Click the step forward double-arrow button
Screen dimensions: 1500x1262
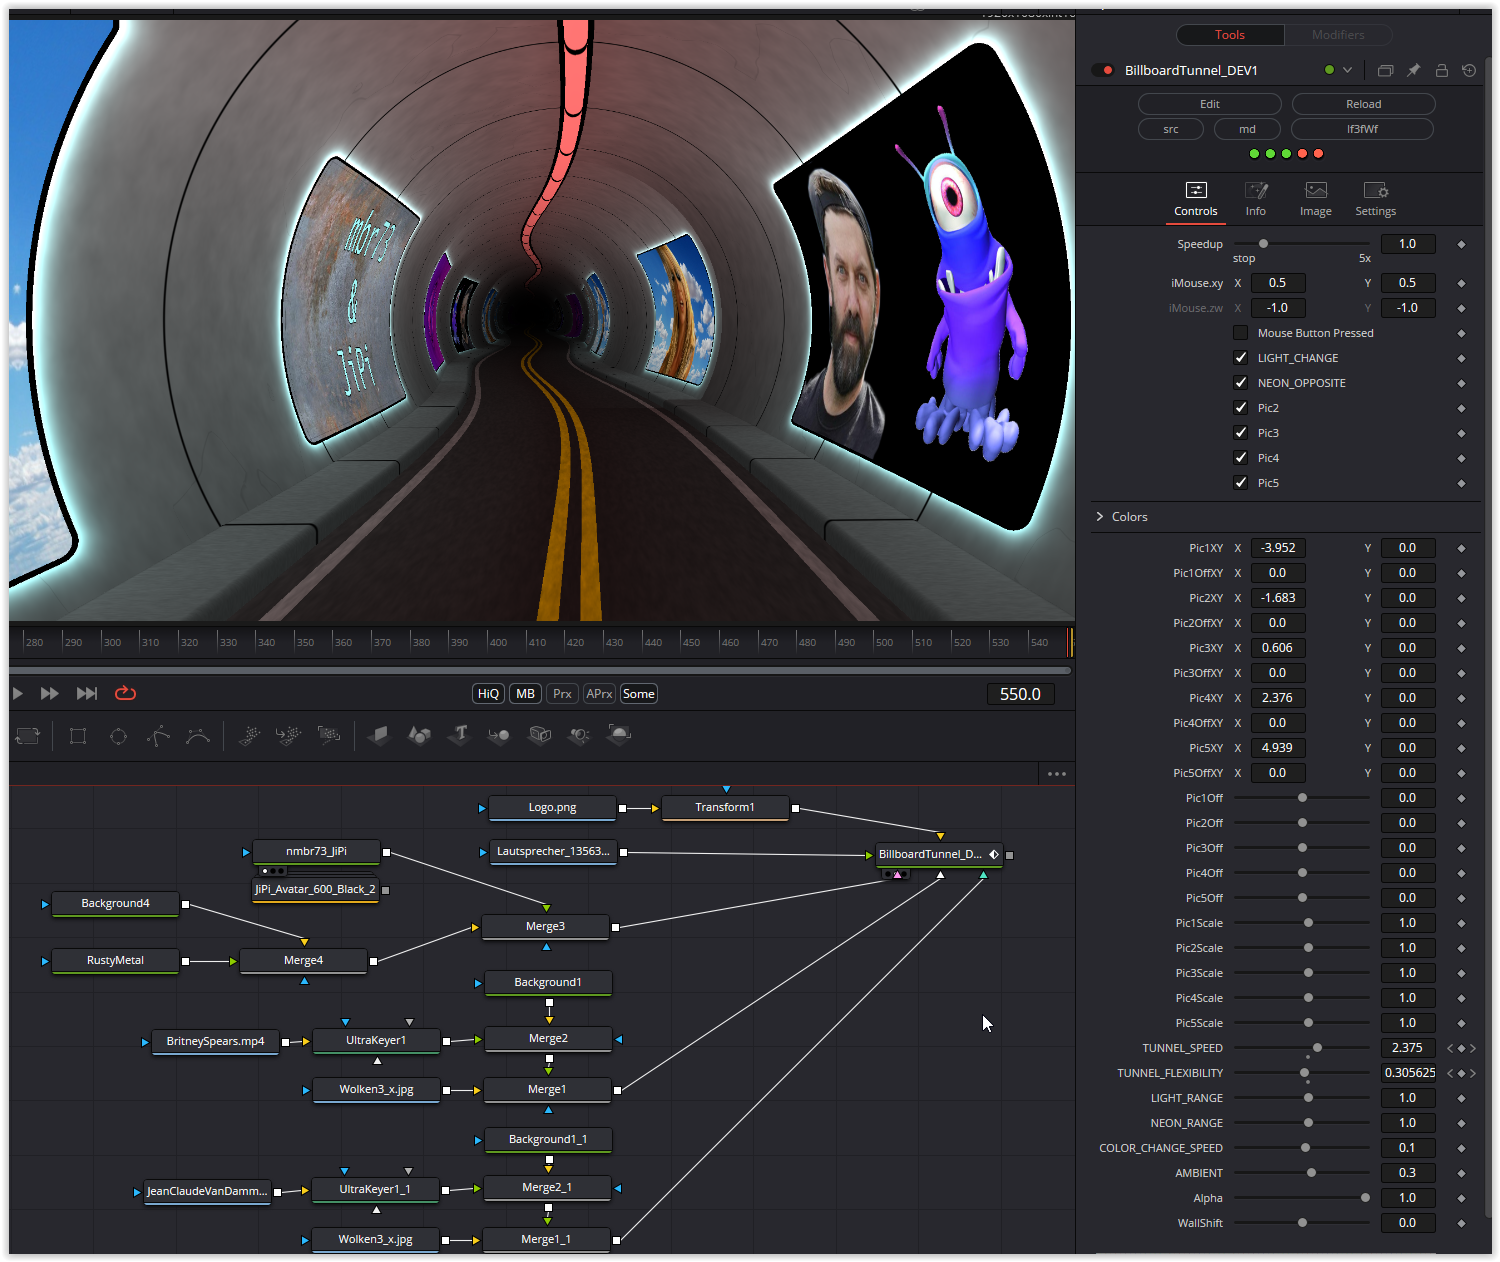49,694
